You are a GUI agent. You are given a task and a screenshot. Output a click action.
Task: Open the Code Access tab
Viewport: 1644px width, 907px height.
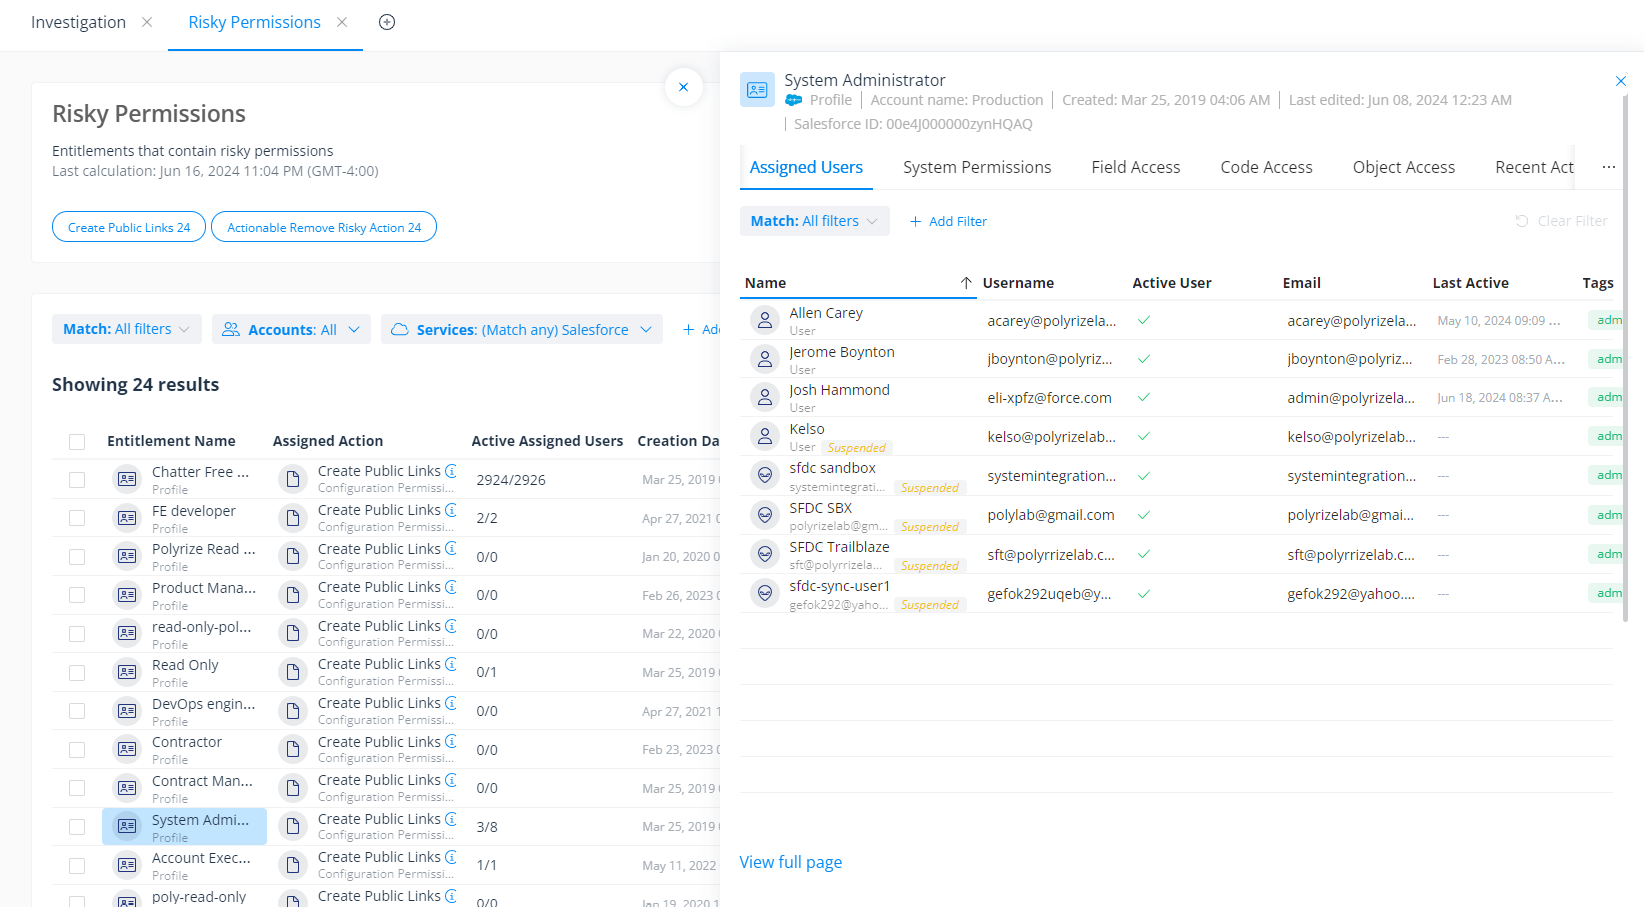[1266, 167]
